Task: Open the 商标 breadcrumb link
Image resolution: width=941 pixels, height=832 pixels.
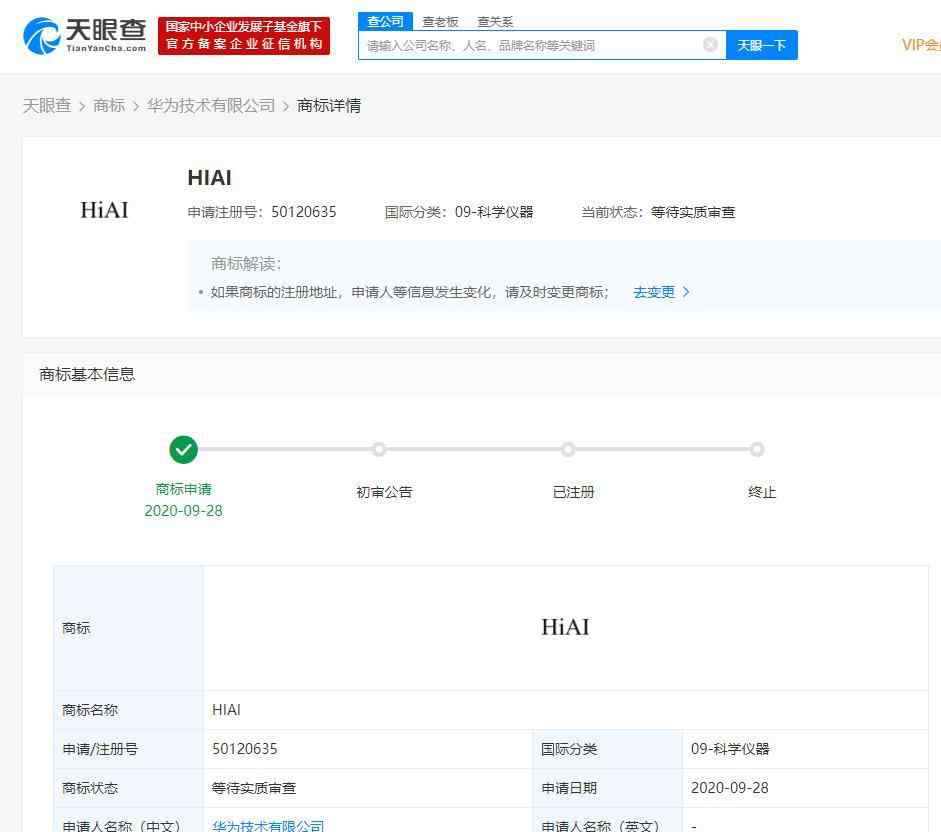Action: (109, 106)
